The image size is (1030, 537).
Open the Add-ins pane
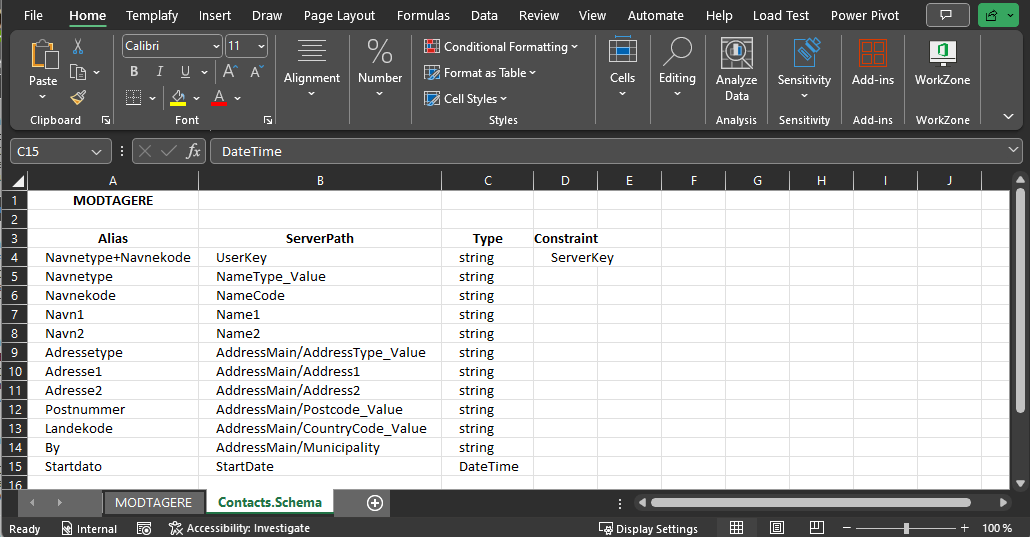[872, 63]
